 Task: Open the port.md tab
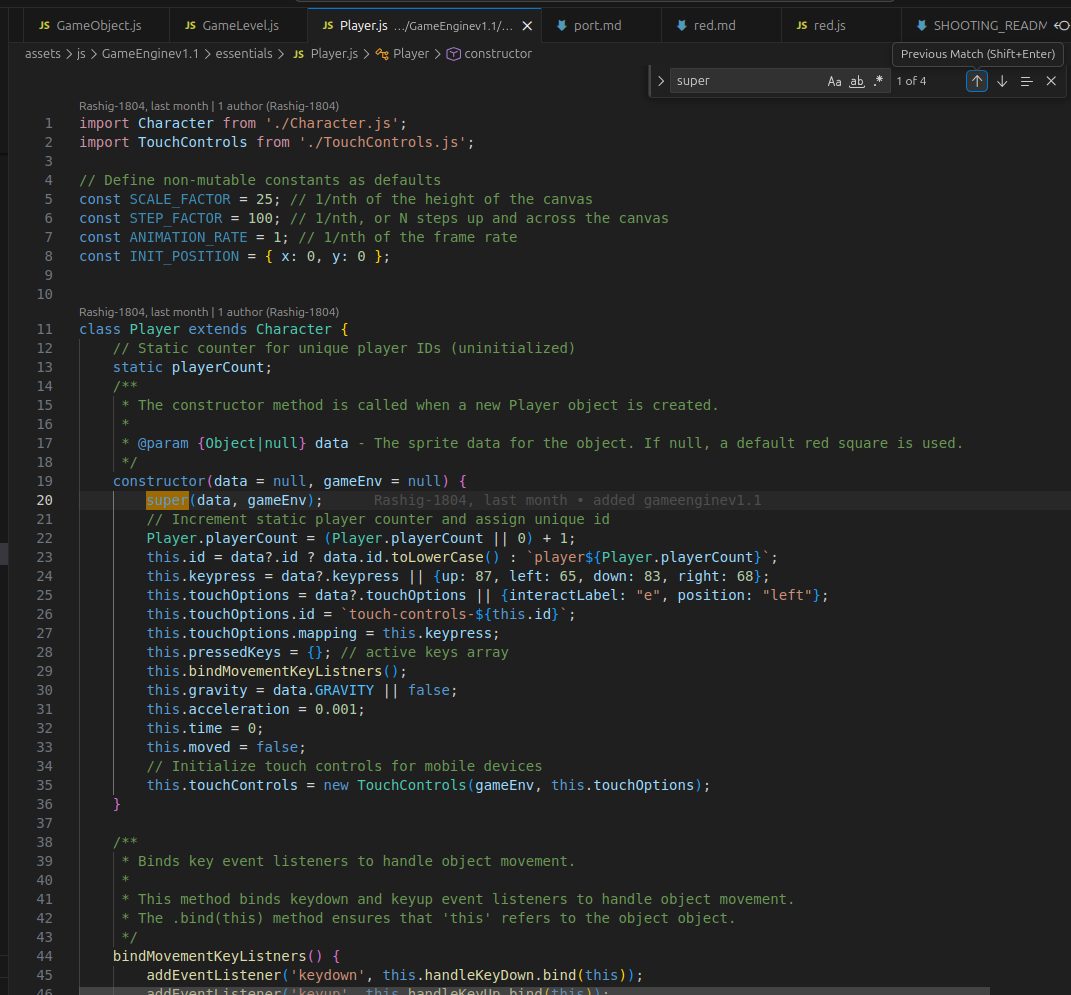tap(589, 26)
